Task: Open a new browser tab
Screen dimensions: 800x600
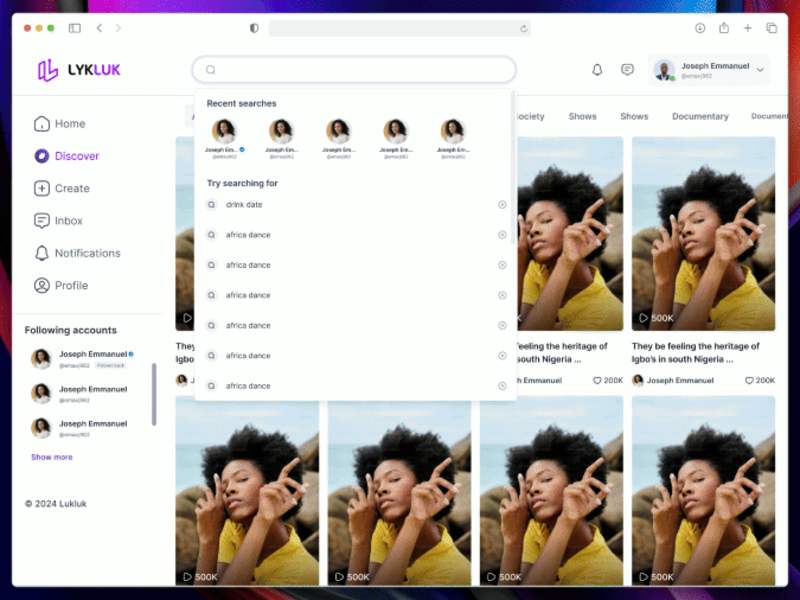Action: coord(747,28)
